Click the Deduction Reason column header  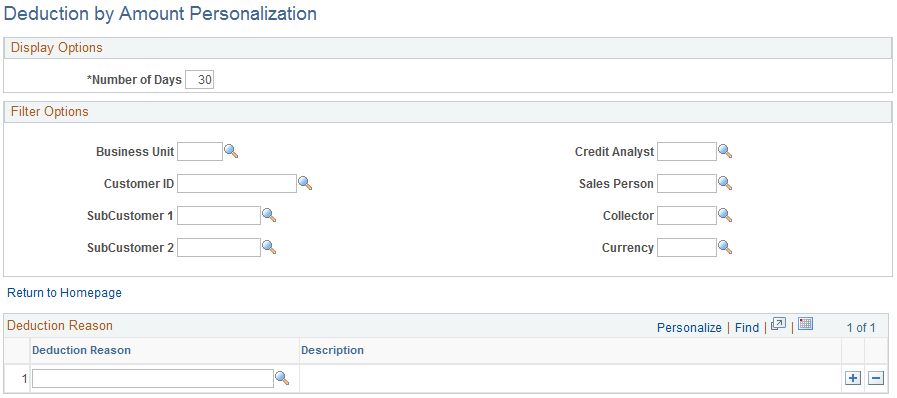point(81,350)
